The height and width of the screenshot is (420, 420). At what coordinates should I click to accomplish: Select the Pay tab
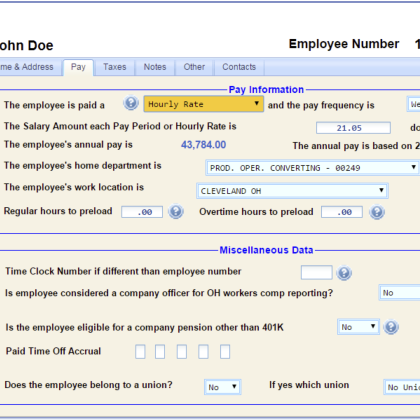pos(78,68)
